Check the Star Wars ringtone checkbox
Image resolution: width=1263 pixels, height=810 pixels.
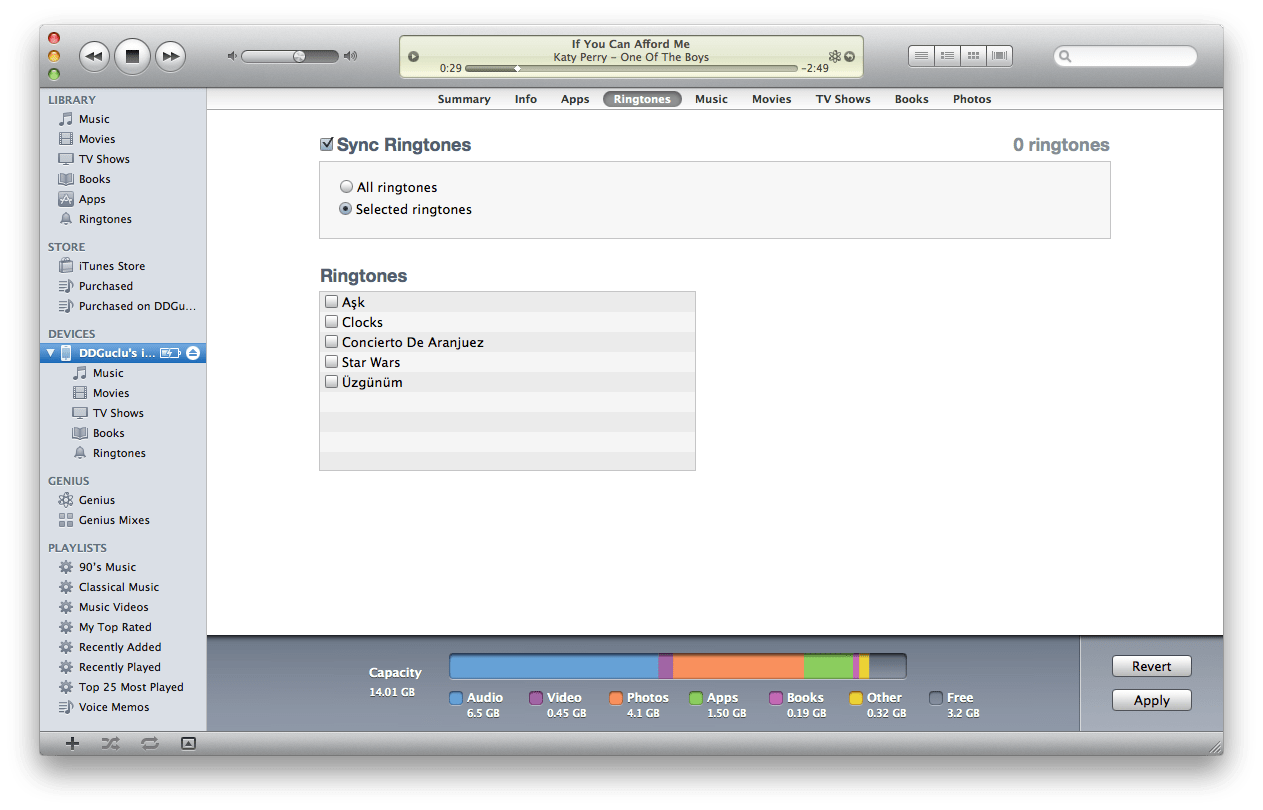coord(332,362)
